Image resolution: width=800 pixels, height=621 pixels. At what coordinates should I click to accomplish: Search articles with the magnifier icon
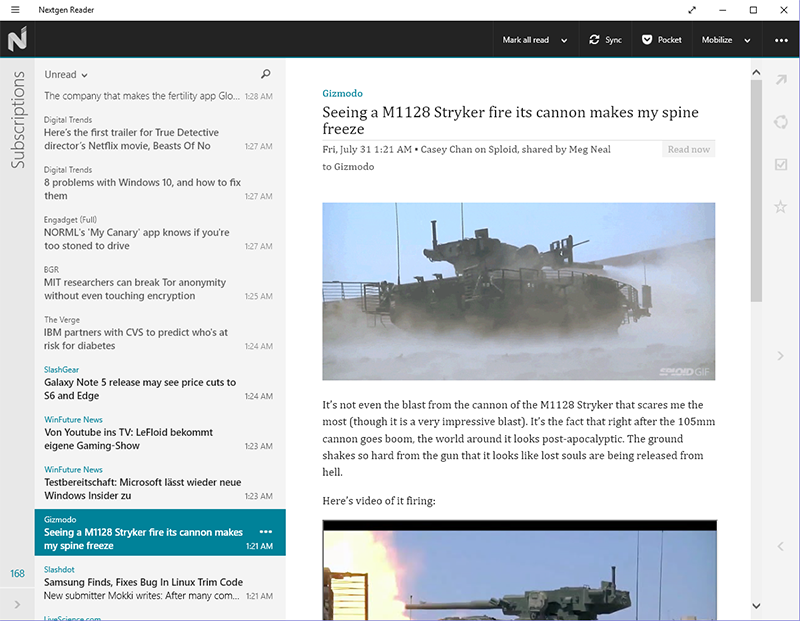[x=265, y=74]
